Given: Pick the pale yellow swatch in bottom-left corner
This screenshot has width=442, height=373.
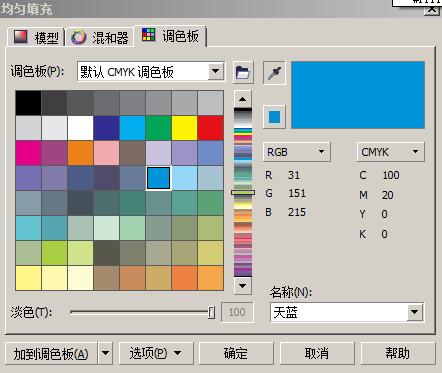Looking at the screenshot, I should 28,278.
